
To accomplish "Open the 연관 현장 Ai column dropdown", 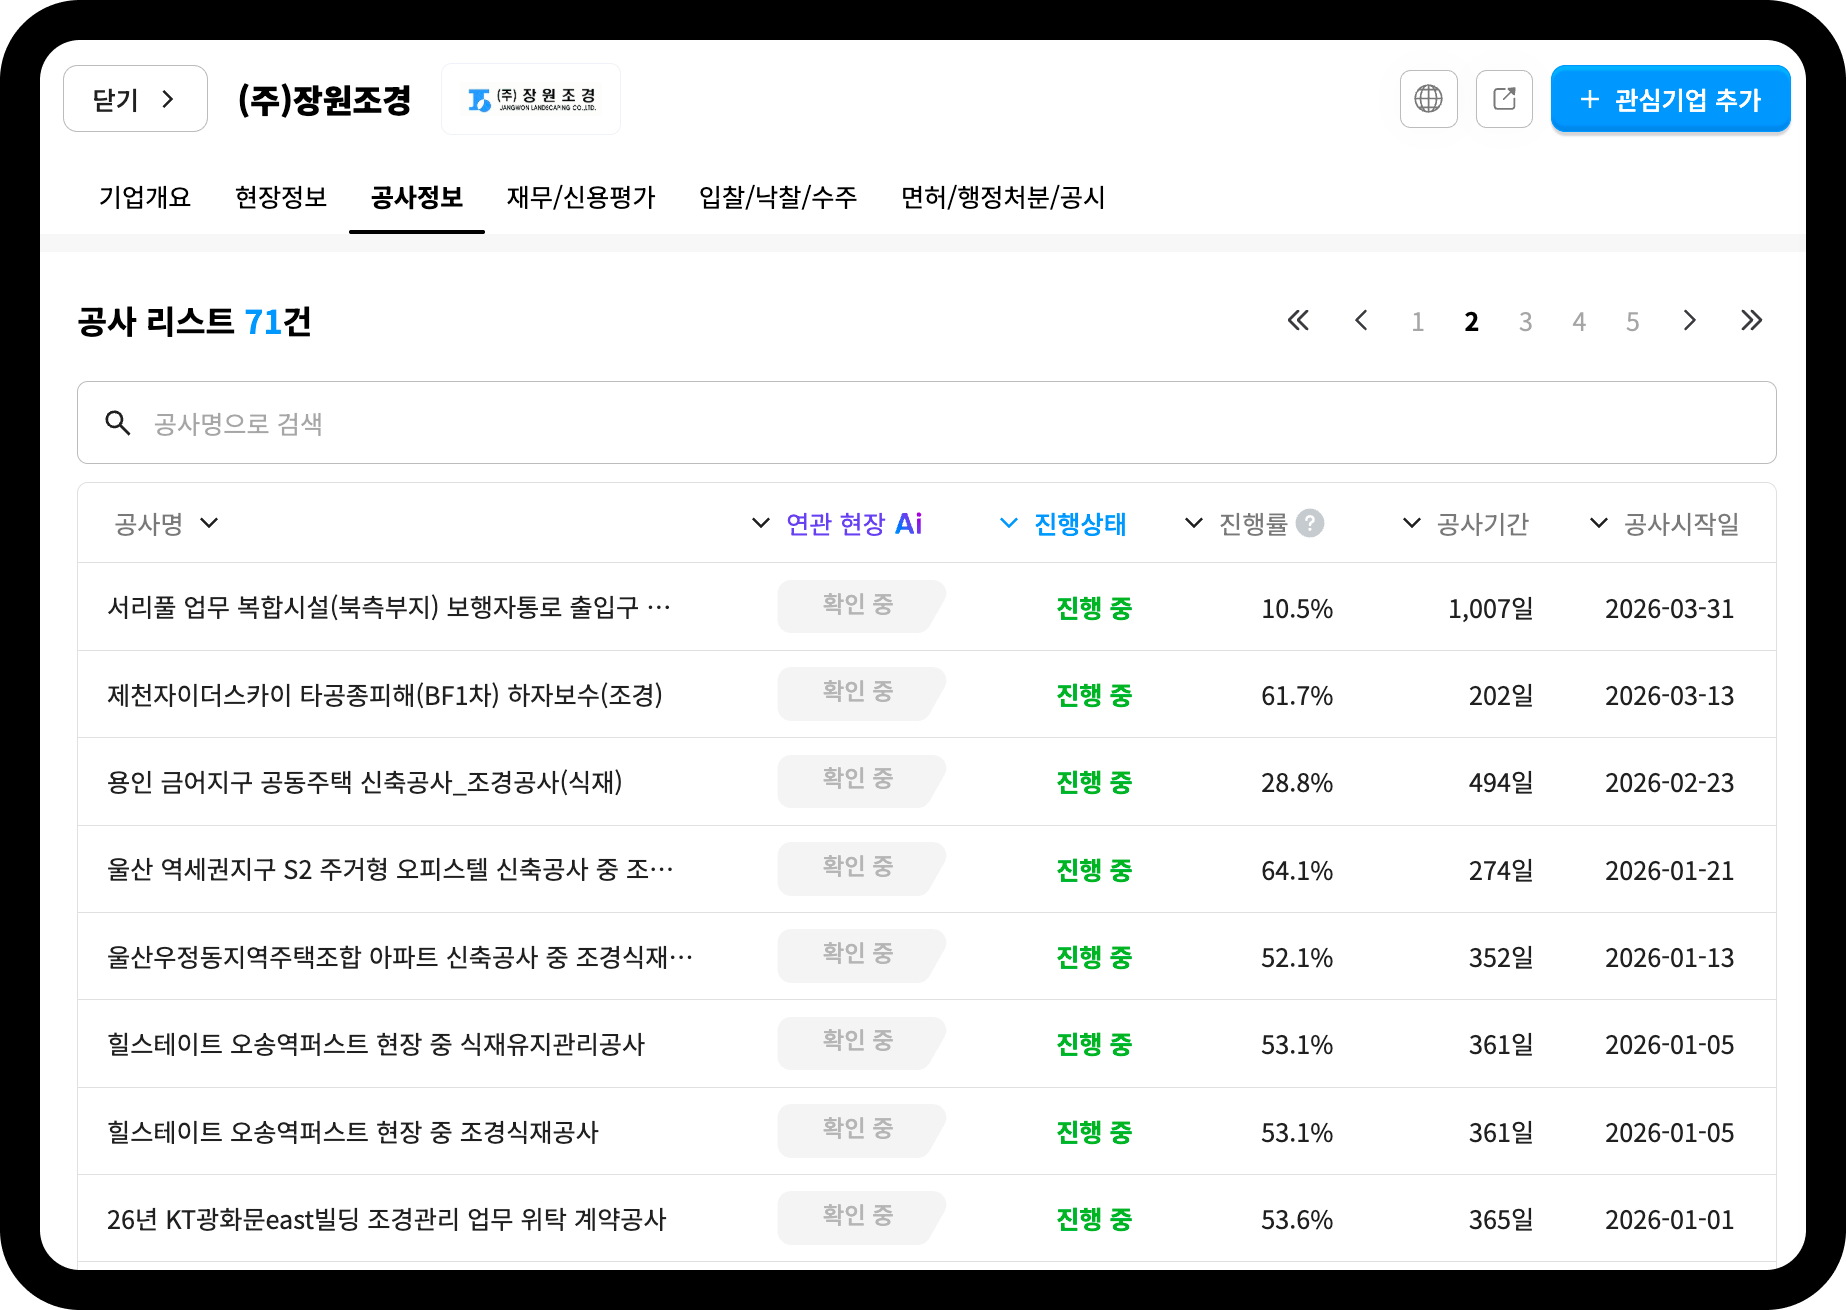I will click(x=760, y=523).
